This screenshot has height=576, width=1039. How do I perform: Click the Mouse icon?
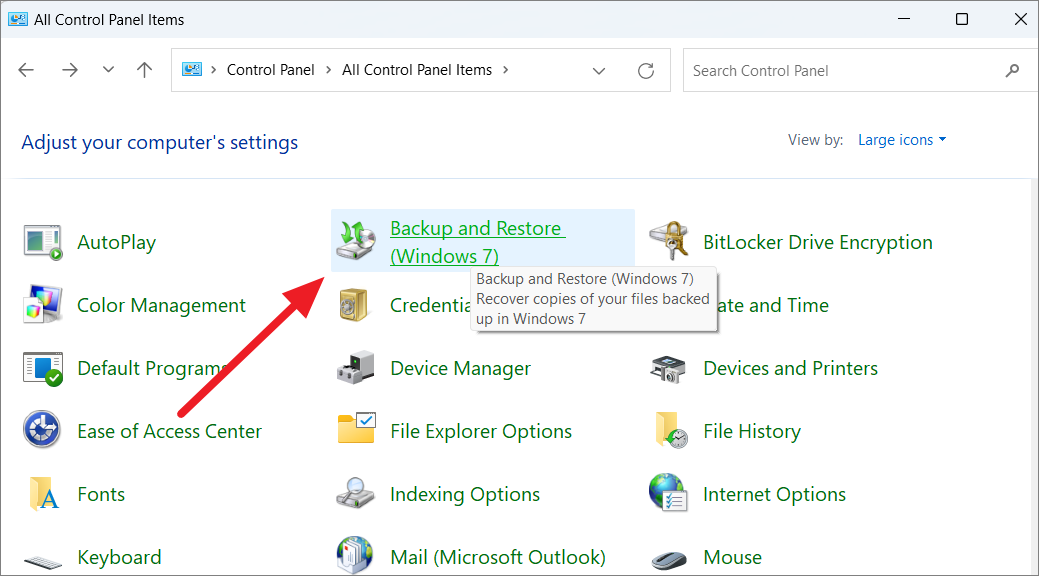point(669,561)
